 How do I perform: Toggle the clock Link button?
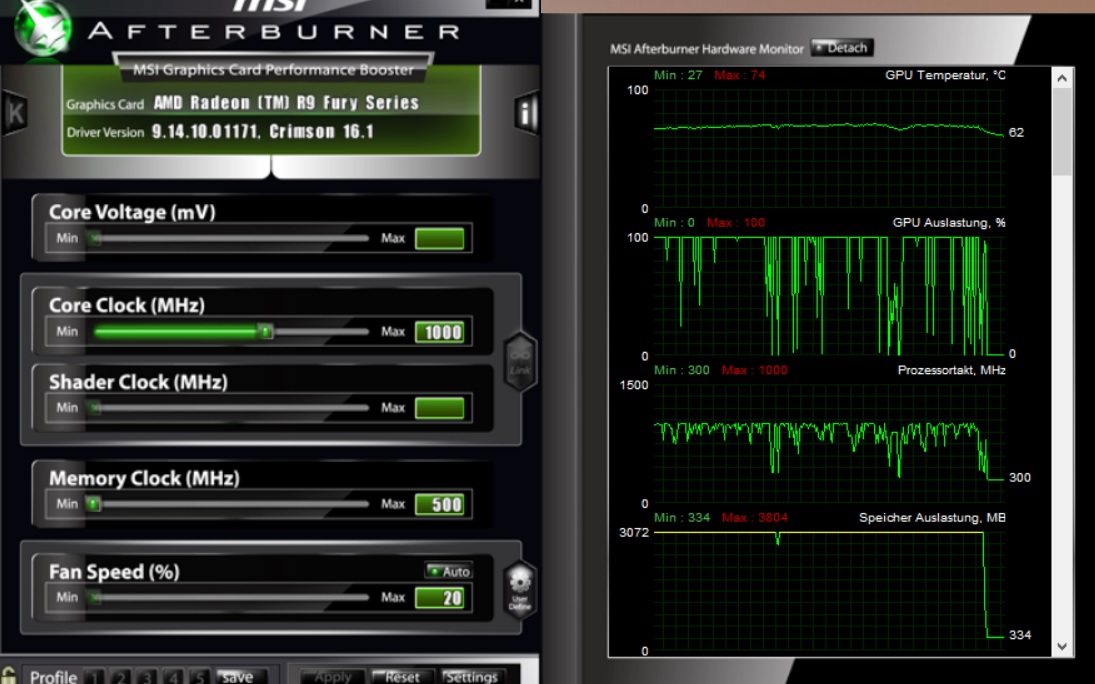[x=520, y=361]
